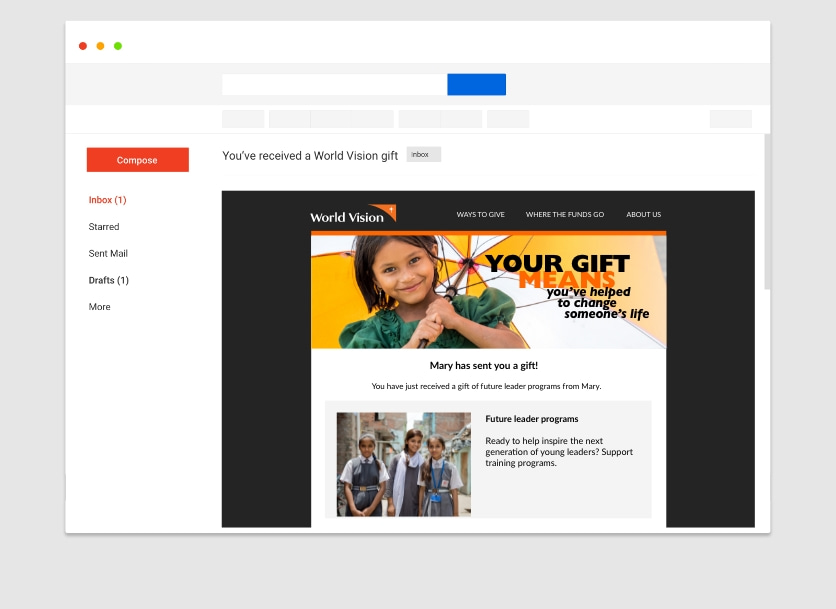Image resolution: width=836 pixels, height=609 pixels.
Task: Click the email subject You've received a World Vision gift
Action: click(x=310, y=156)
